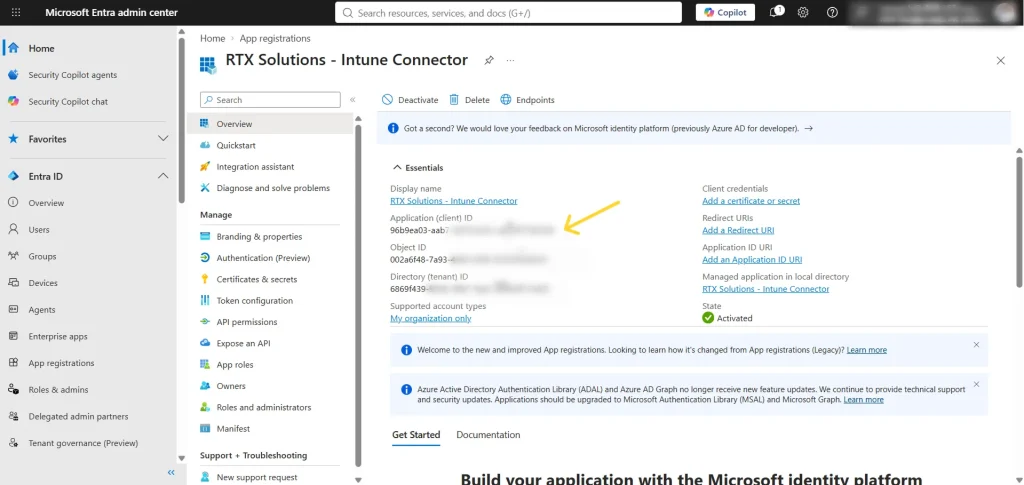The height and width of the screenshot is (485, 1024).
Task: Go to Home in the left navigation
Action: 41,48
